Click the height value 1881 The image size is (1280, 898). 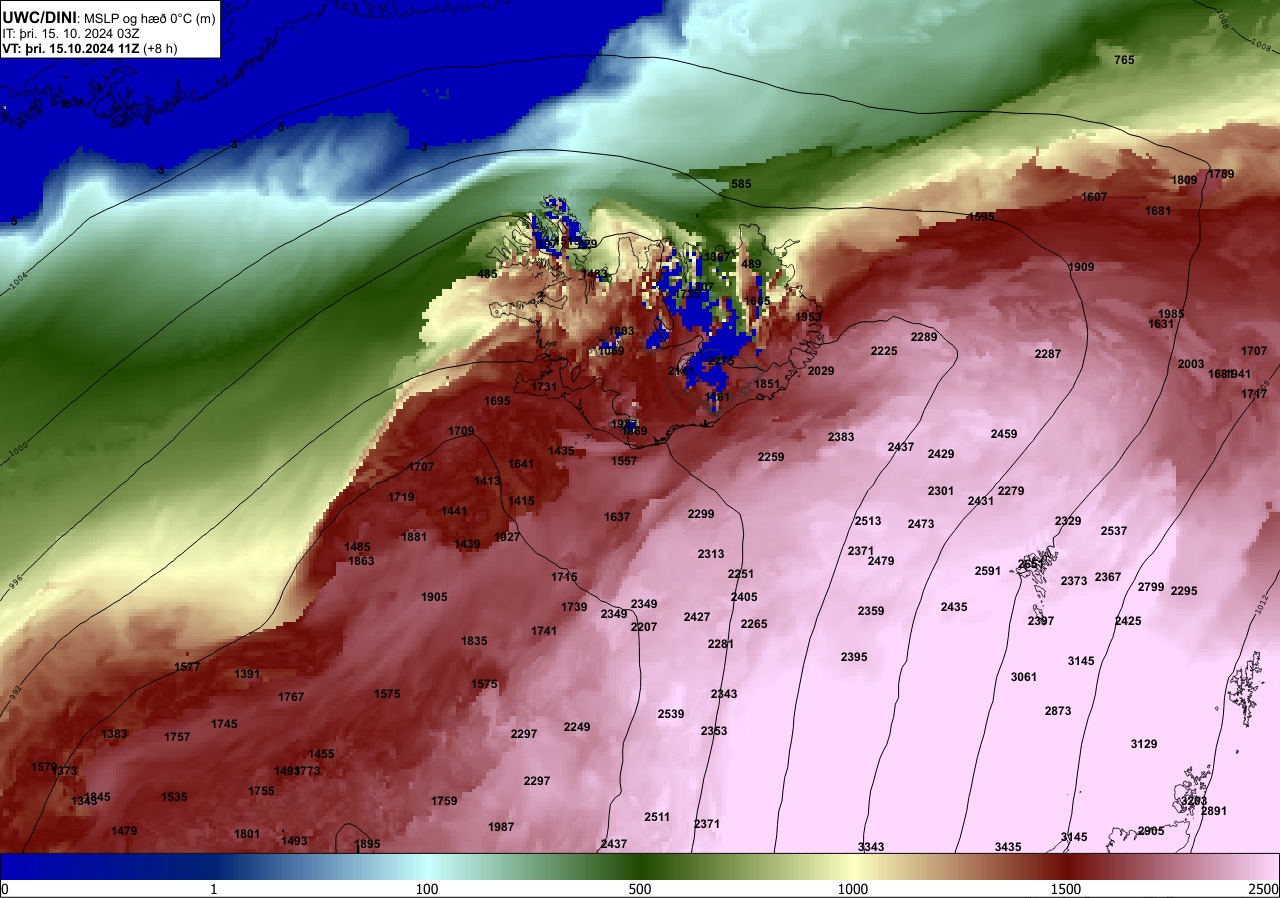[414, 537]
